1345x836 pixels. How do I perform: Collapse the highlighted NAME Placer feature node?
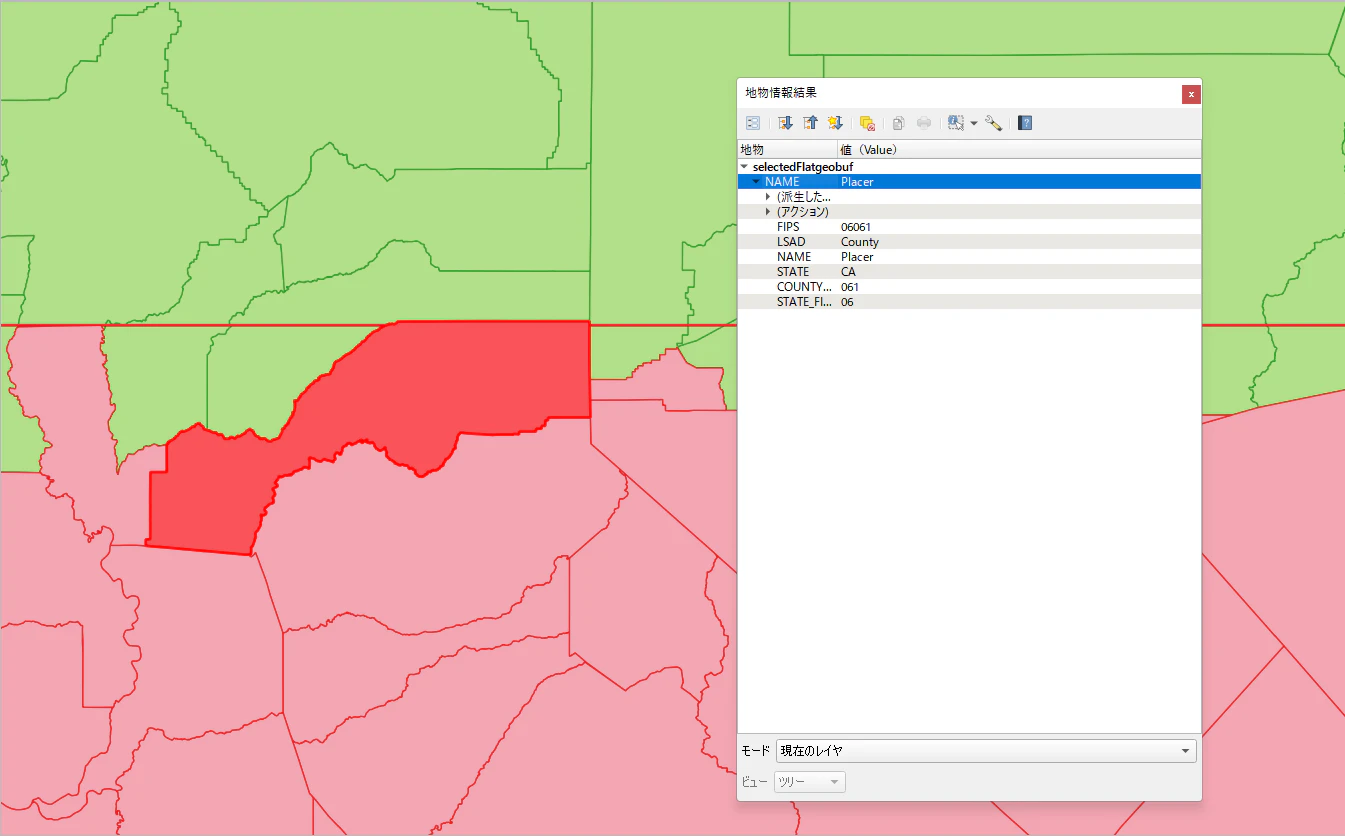point(756,182)
